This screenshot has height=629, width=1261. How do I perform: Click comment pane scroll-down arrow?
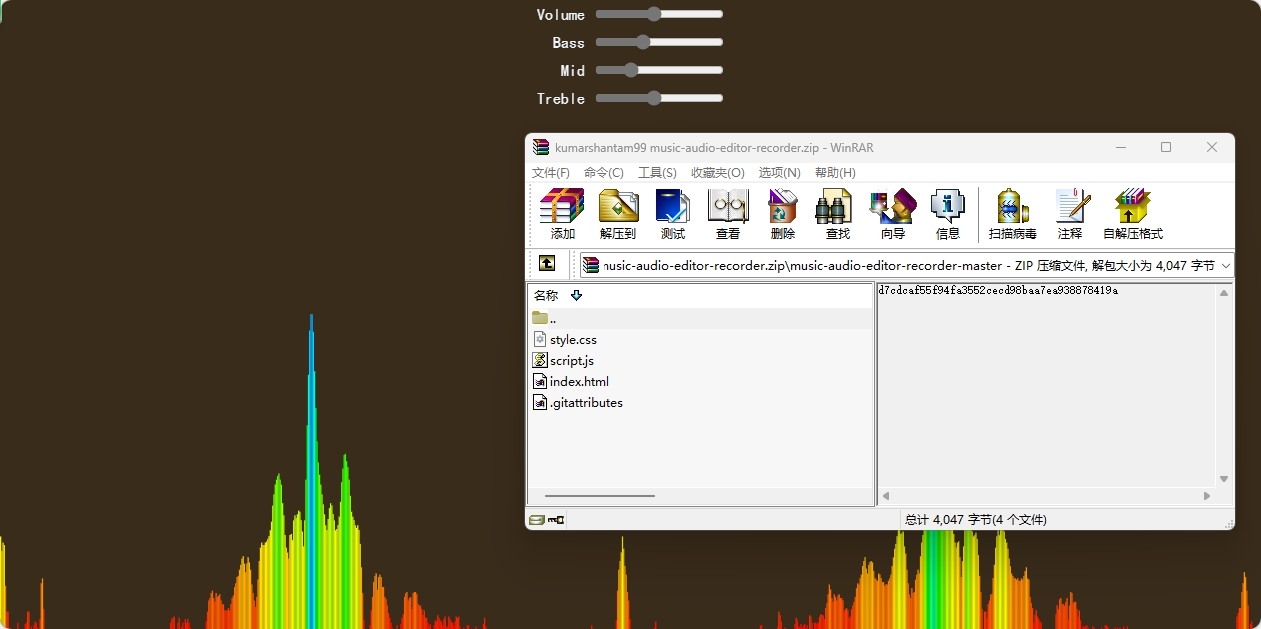pos(1224,479)
